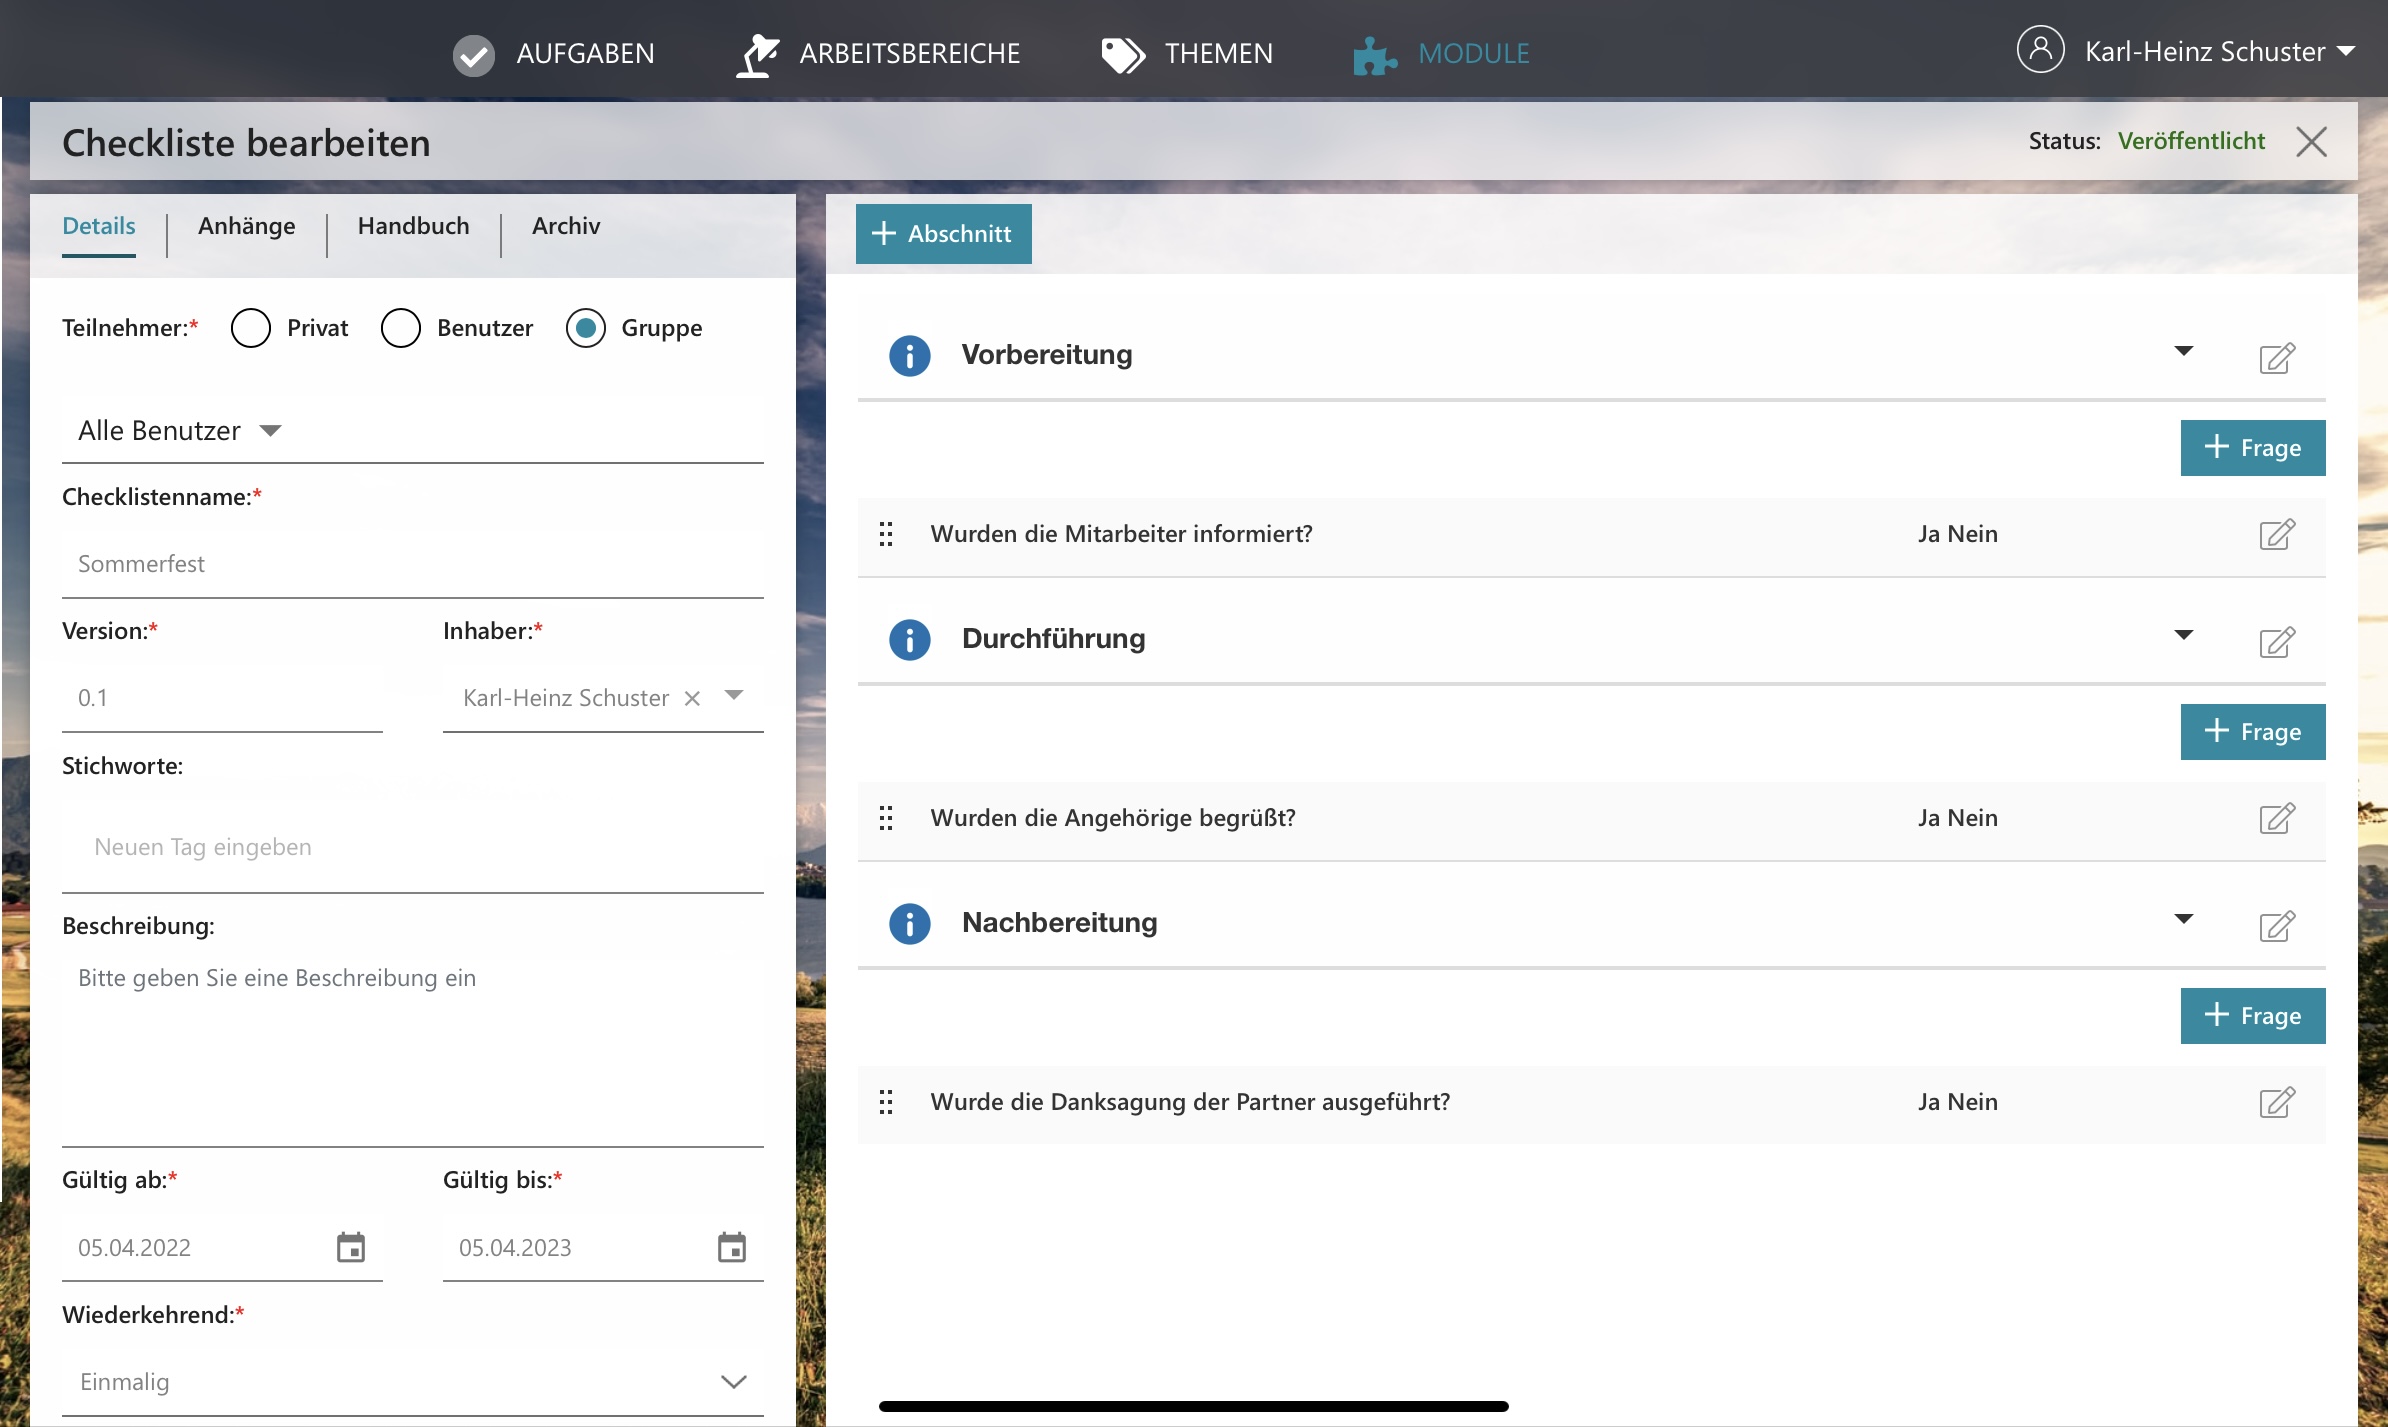Click drag handle of Danksagung question
Viewport: 2388px width, 1427px height.
885,1102
